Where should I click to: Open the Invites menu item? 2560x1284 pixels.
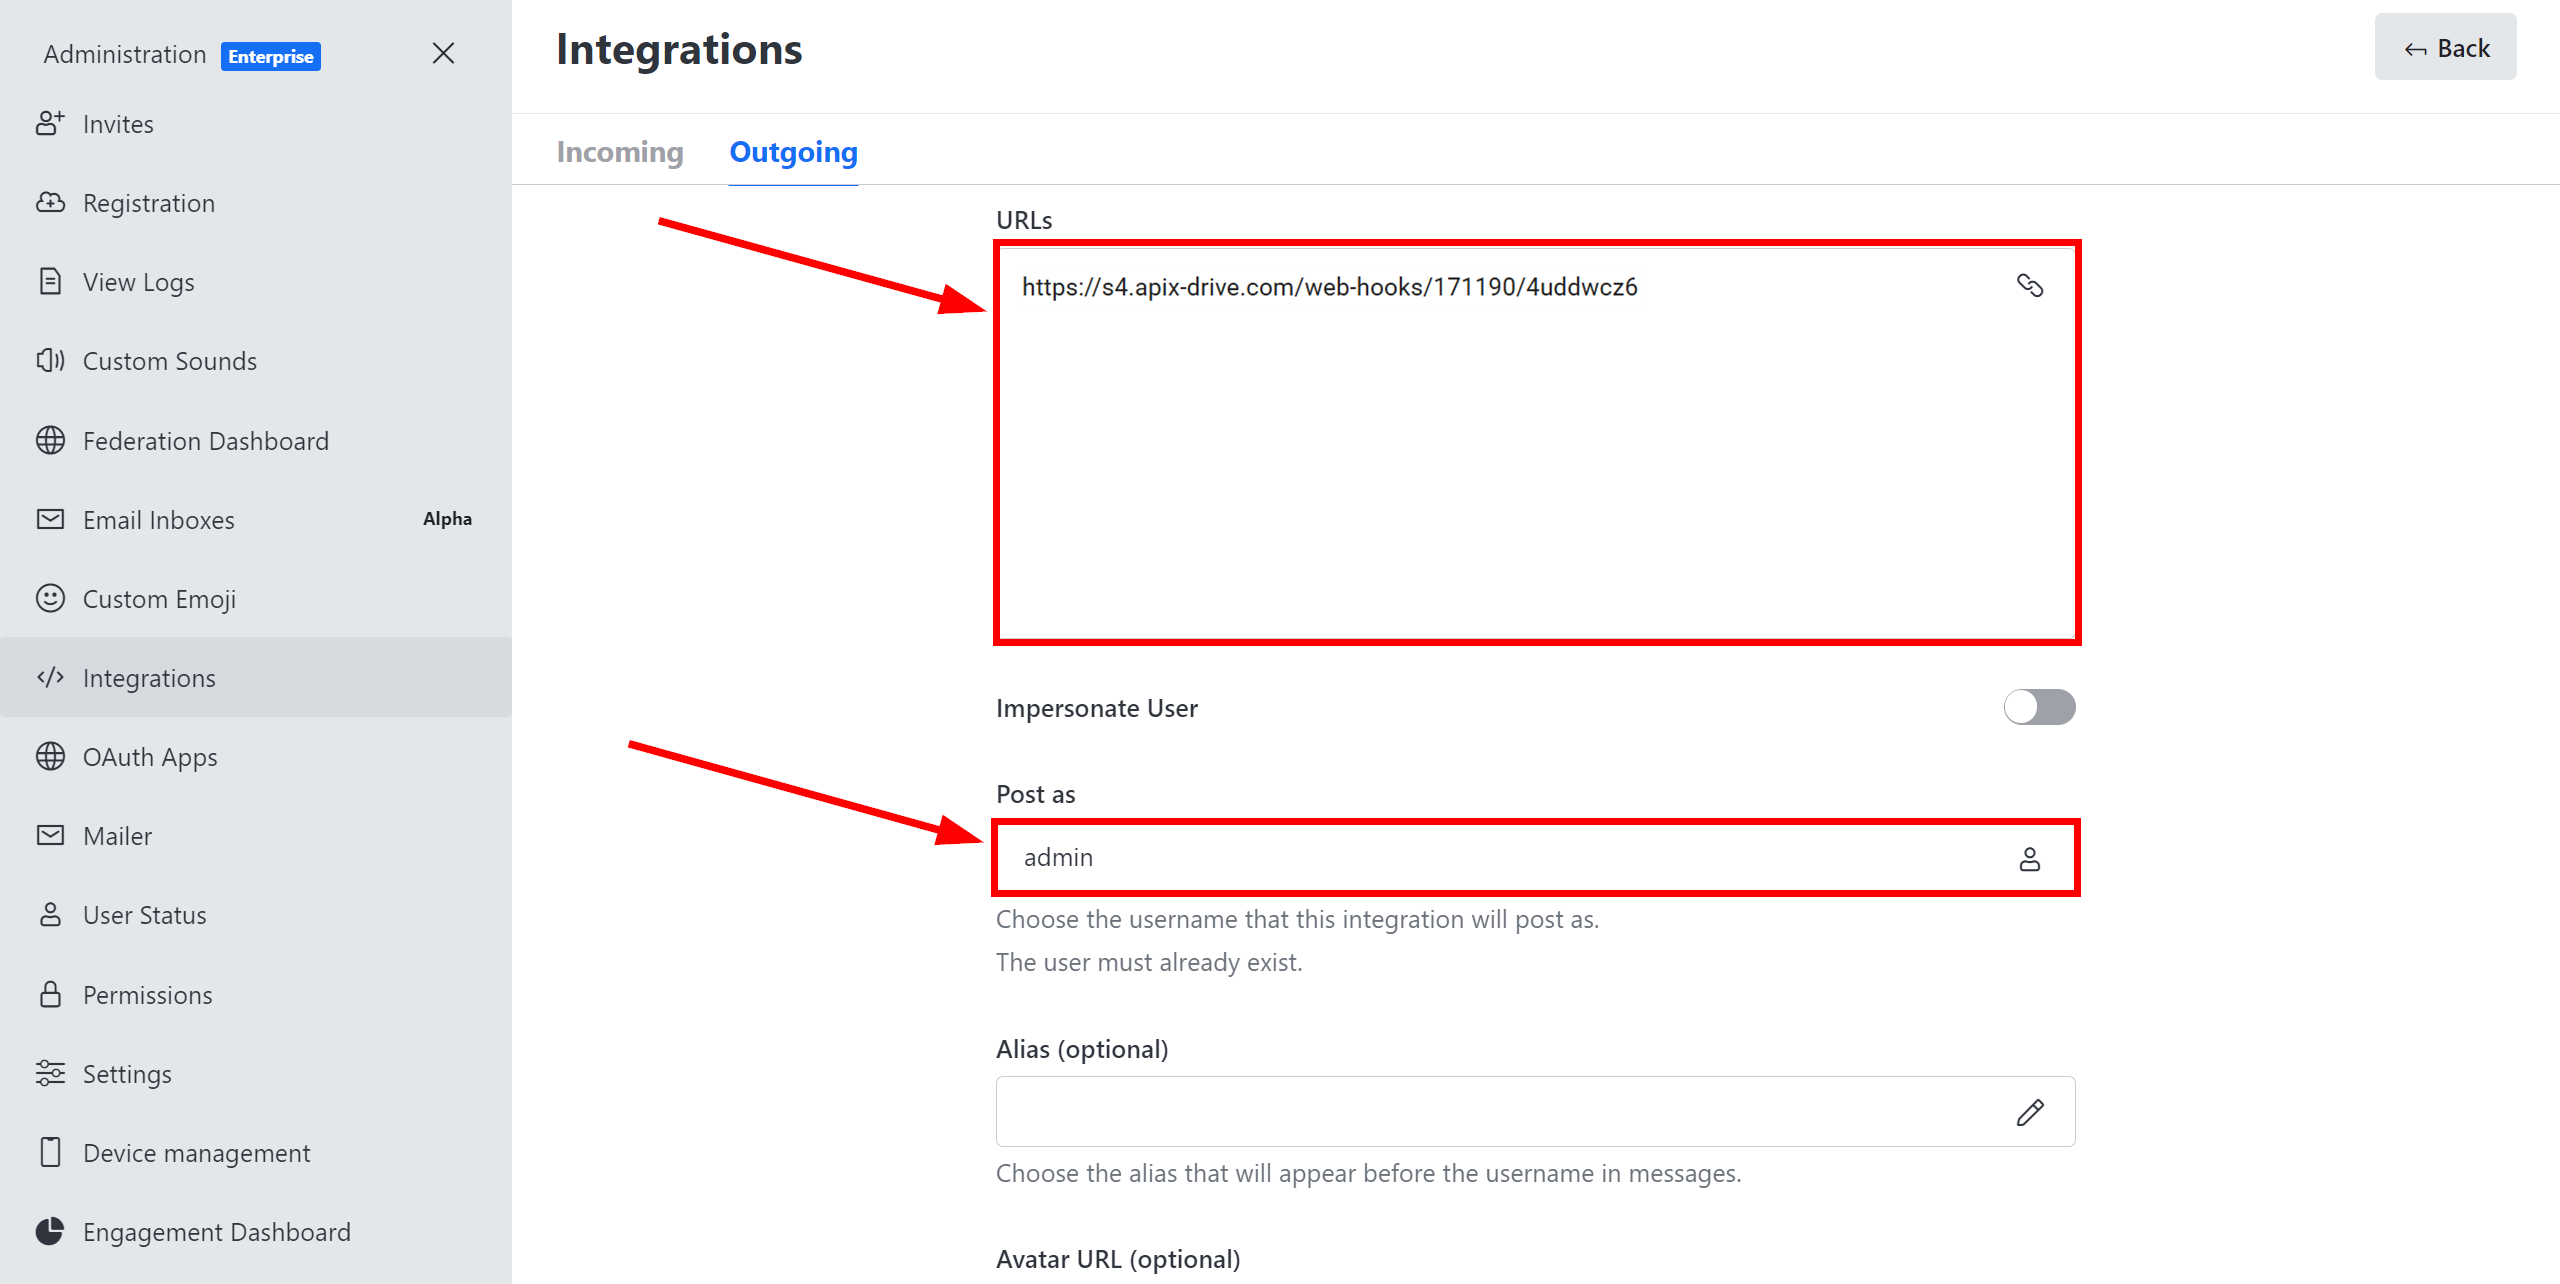256,124
